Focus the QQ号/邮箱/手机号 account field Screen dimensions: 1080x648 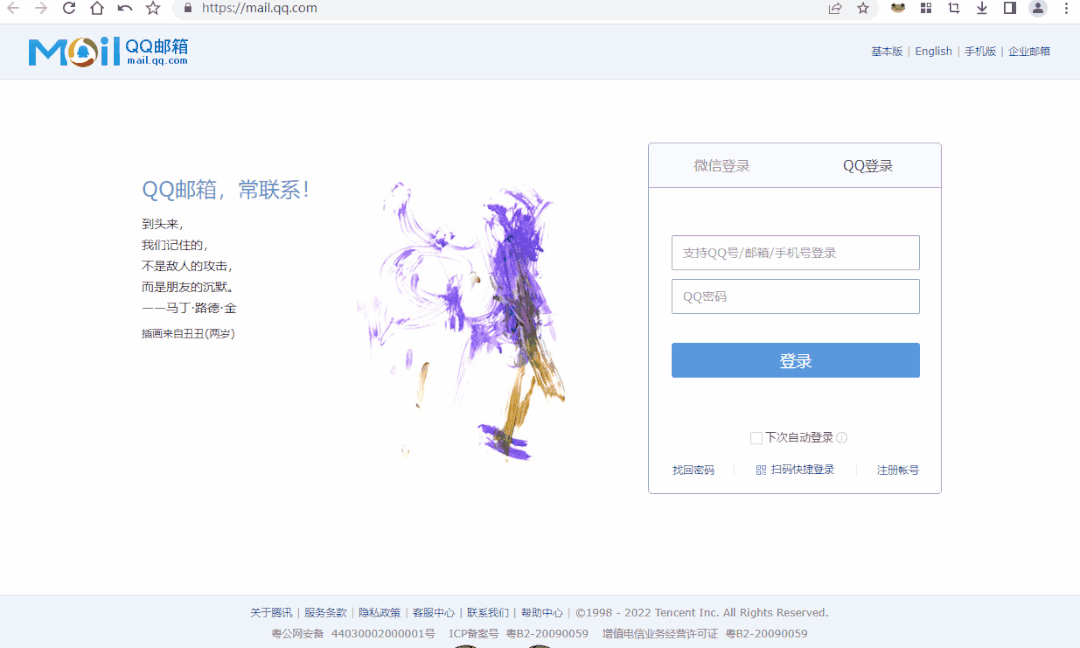pyautogui.click(x=796, y=253)
